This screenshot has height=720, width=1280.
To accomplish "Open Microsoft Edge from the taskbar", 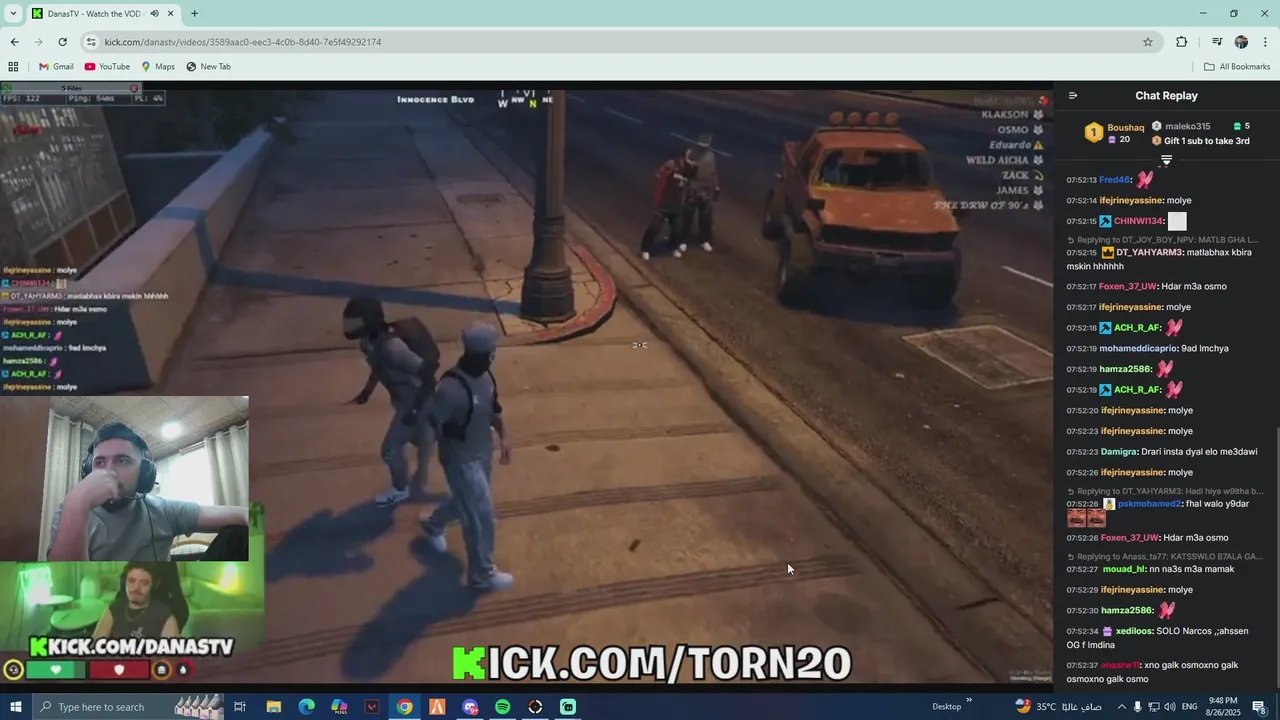I will click(x=306, y=707).
